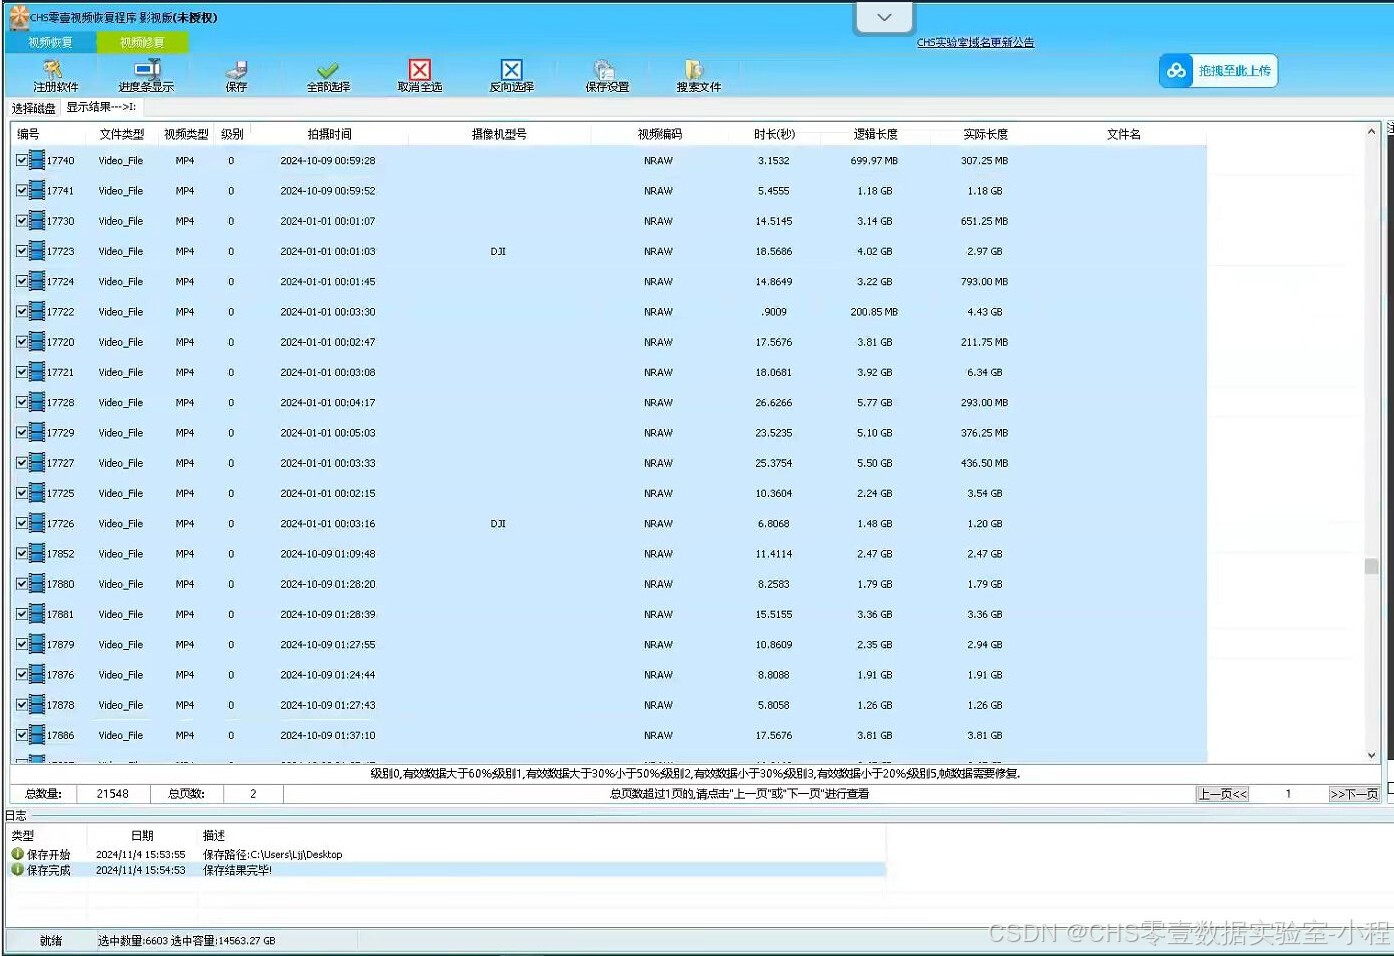The width and height of the screenshot is (1394, 956).
Task: Select the 26.6266 duration cell
Action: pyautogui.click(x=774, y=402)
